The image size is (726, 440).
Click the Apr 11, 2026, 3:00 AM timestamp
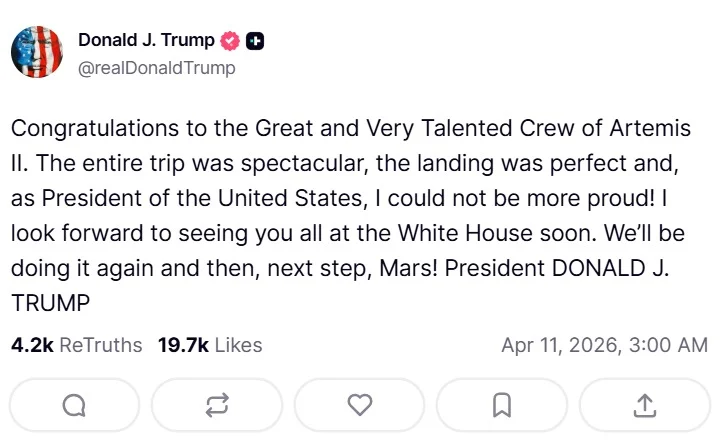[604, 345]
